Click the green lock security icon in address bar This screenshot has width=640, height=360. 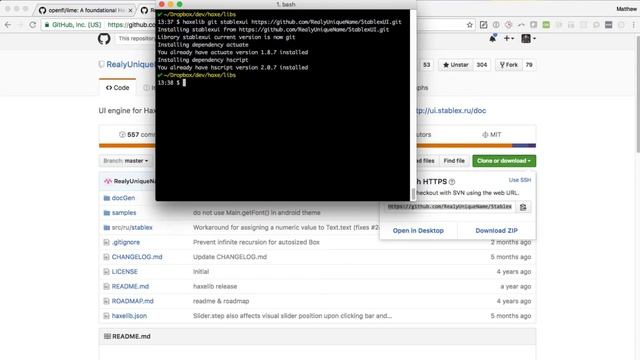coord(47,25)
